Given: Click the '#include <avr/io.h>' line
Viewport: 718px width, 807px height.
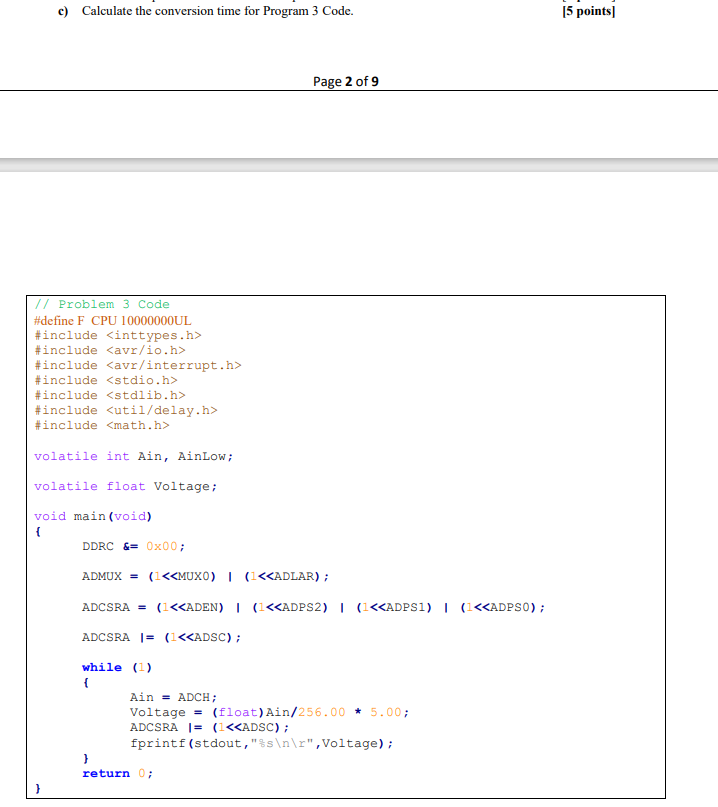Looking at the screenshot, I should tap(110, 350).
